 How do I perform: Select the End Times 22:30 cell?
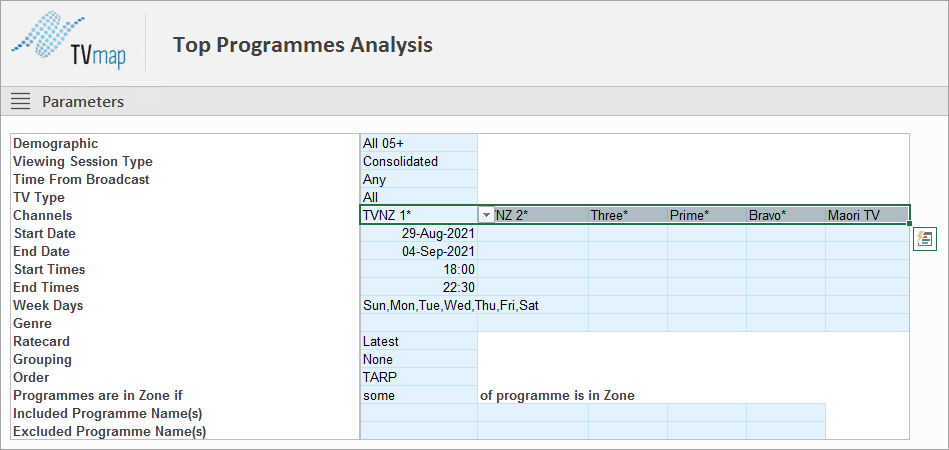coord(419,287)
